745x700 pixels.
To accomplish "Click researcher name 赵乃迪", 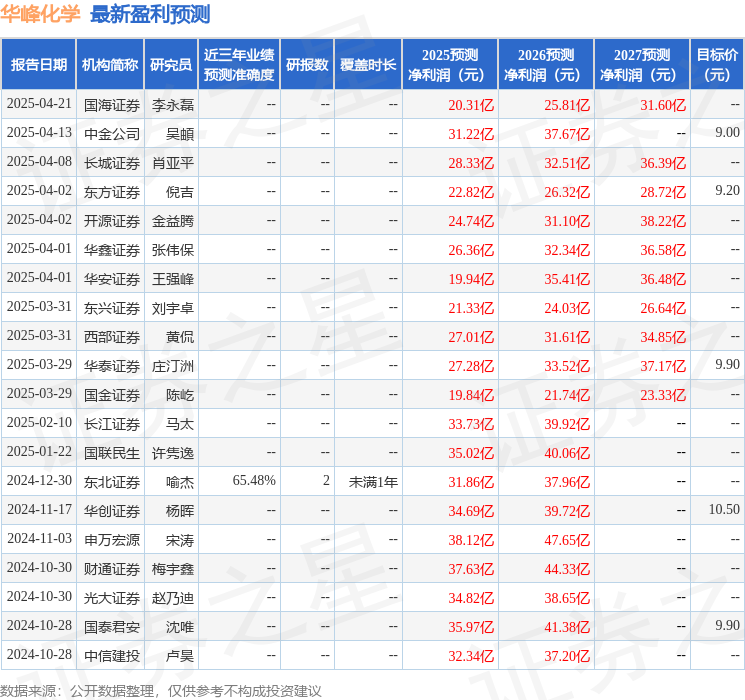I will pyautogui.click(x=173, y=598).
